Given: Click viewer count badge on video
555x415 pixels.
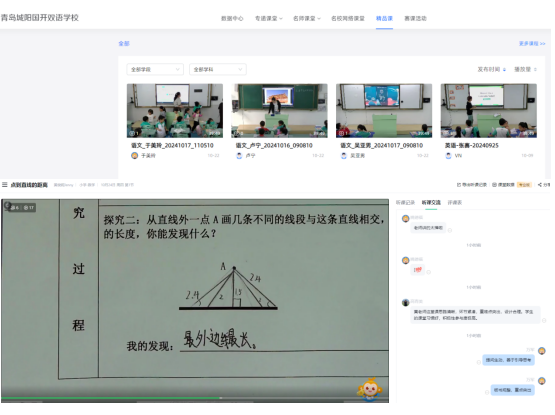Looking at the screenshot, I should pyautogui.click(x=22, y=208).
